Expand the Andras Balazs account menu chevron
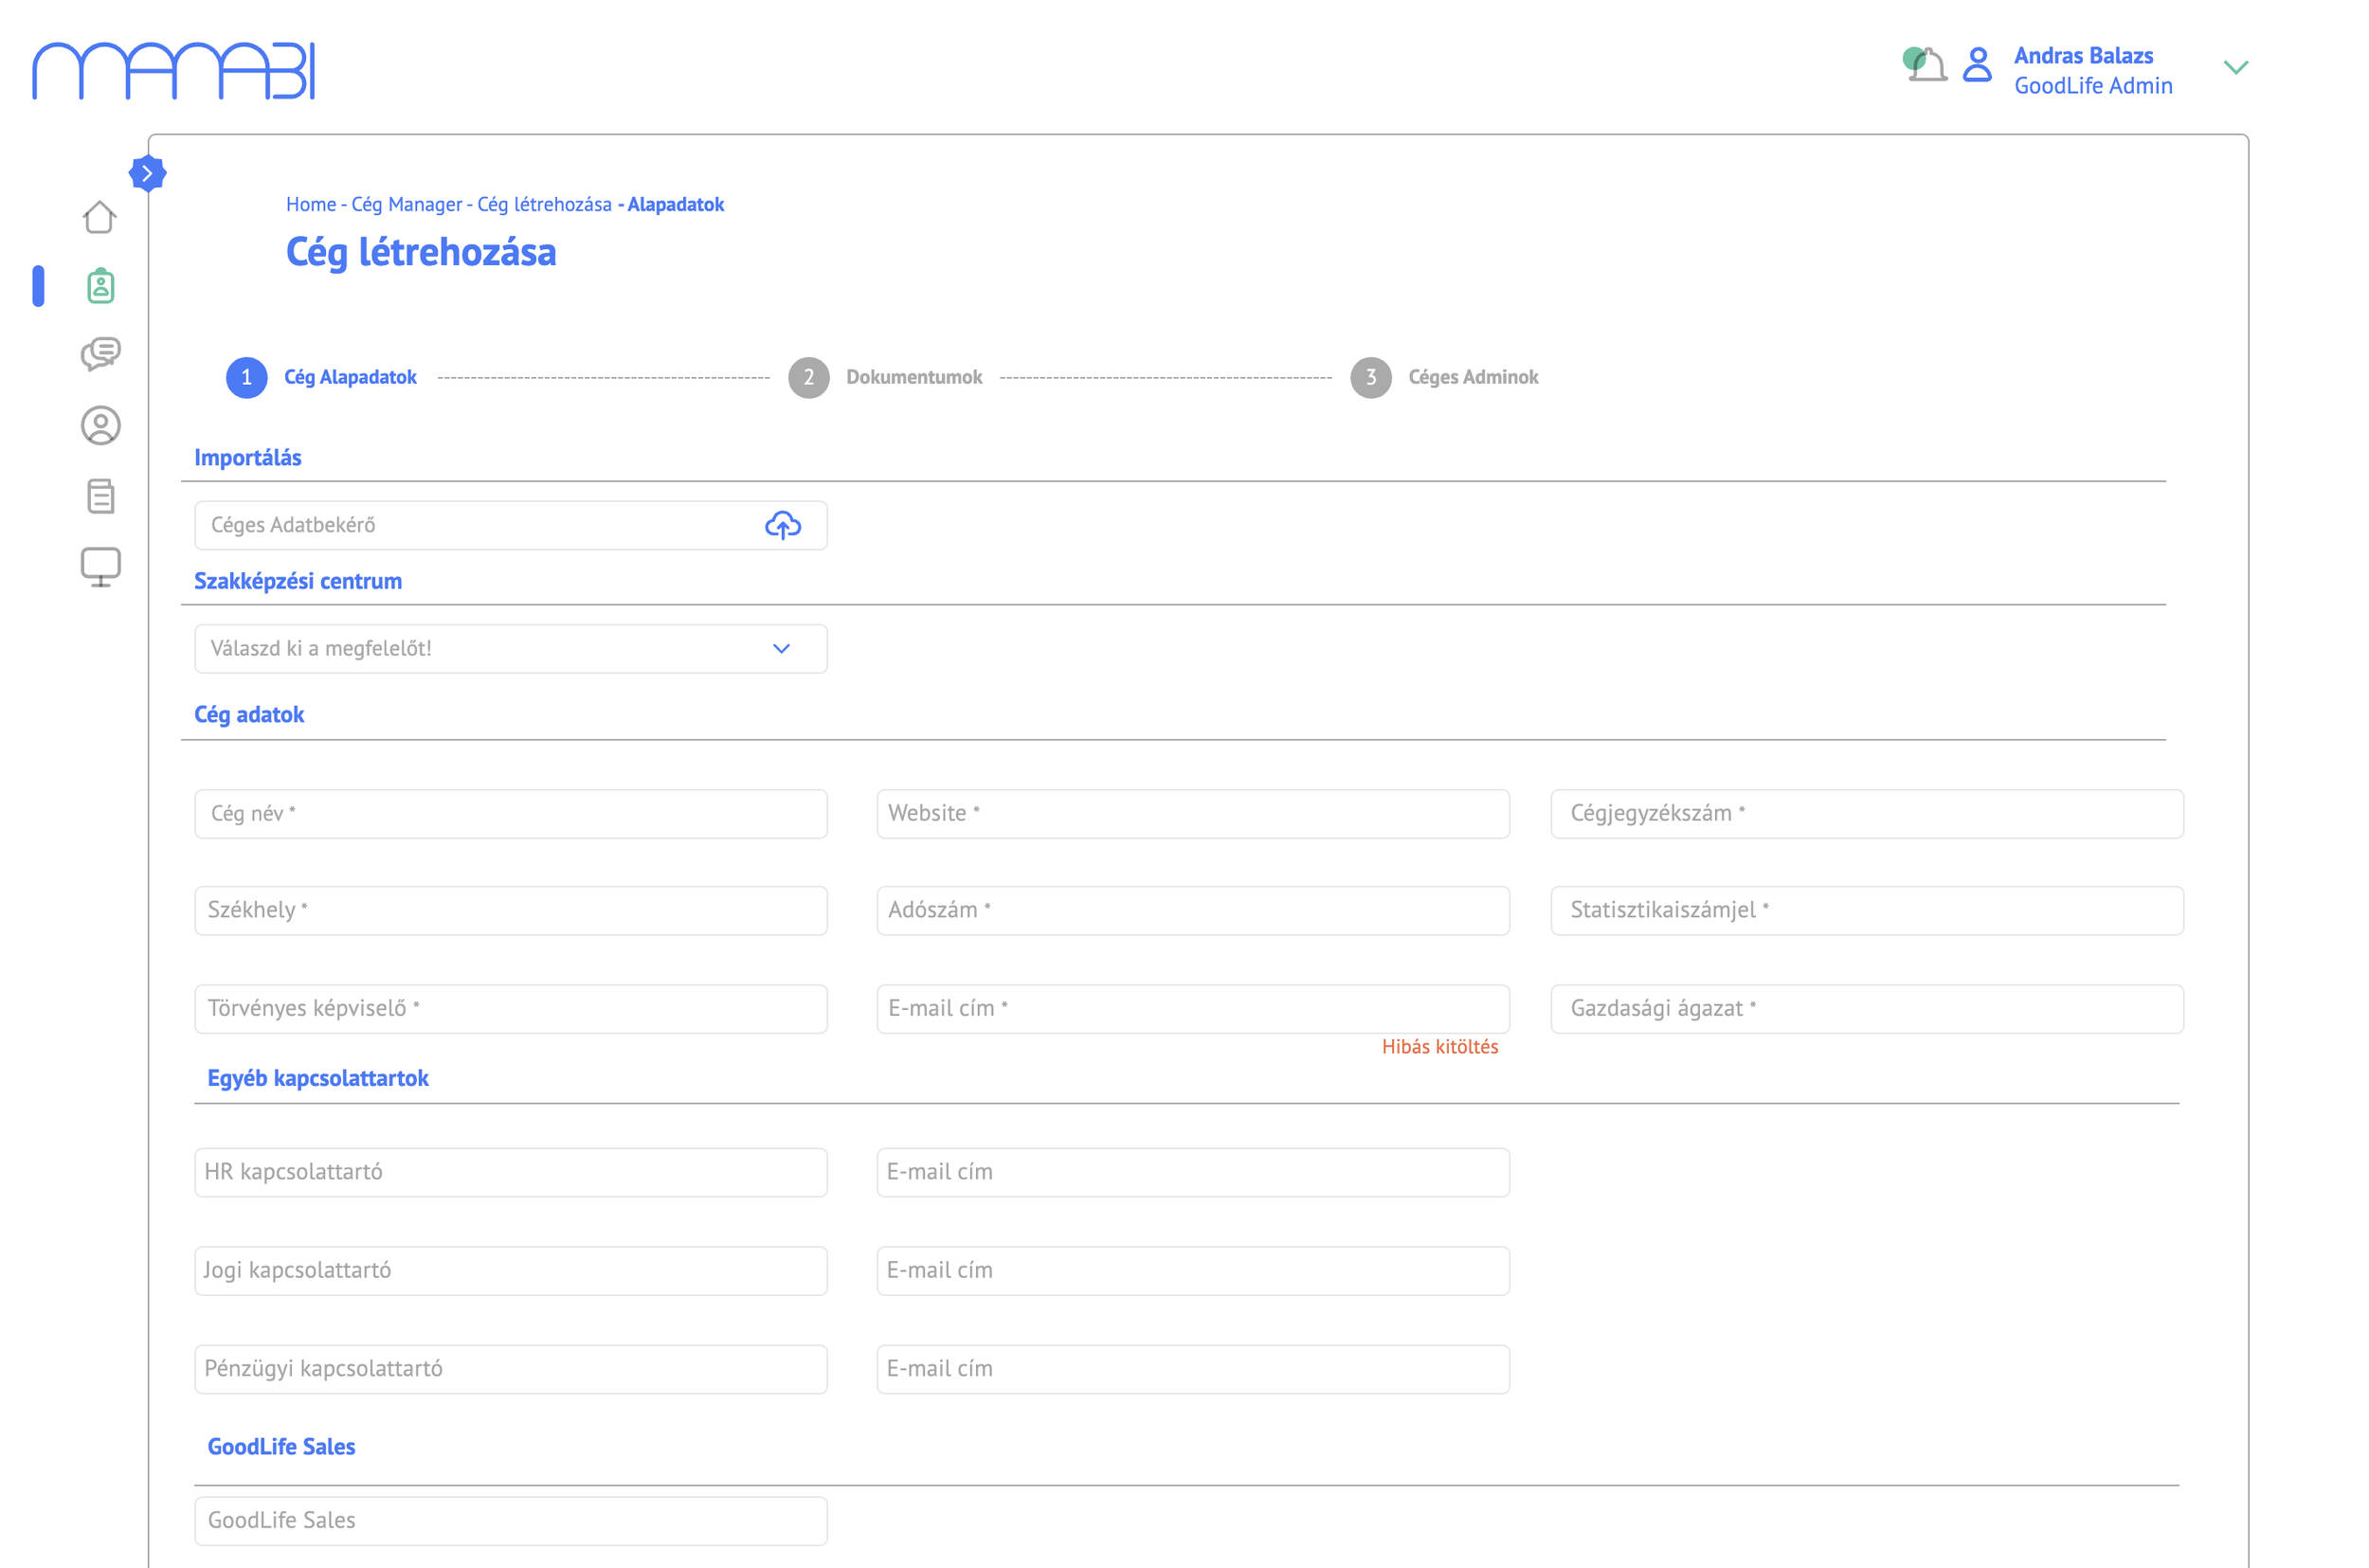The height and width of the screenshot is (1568, 2369). point(2235,67)
